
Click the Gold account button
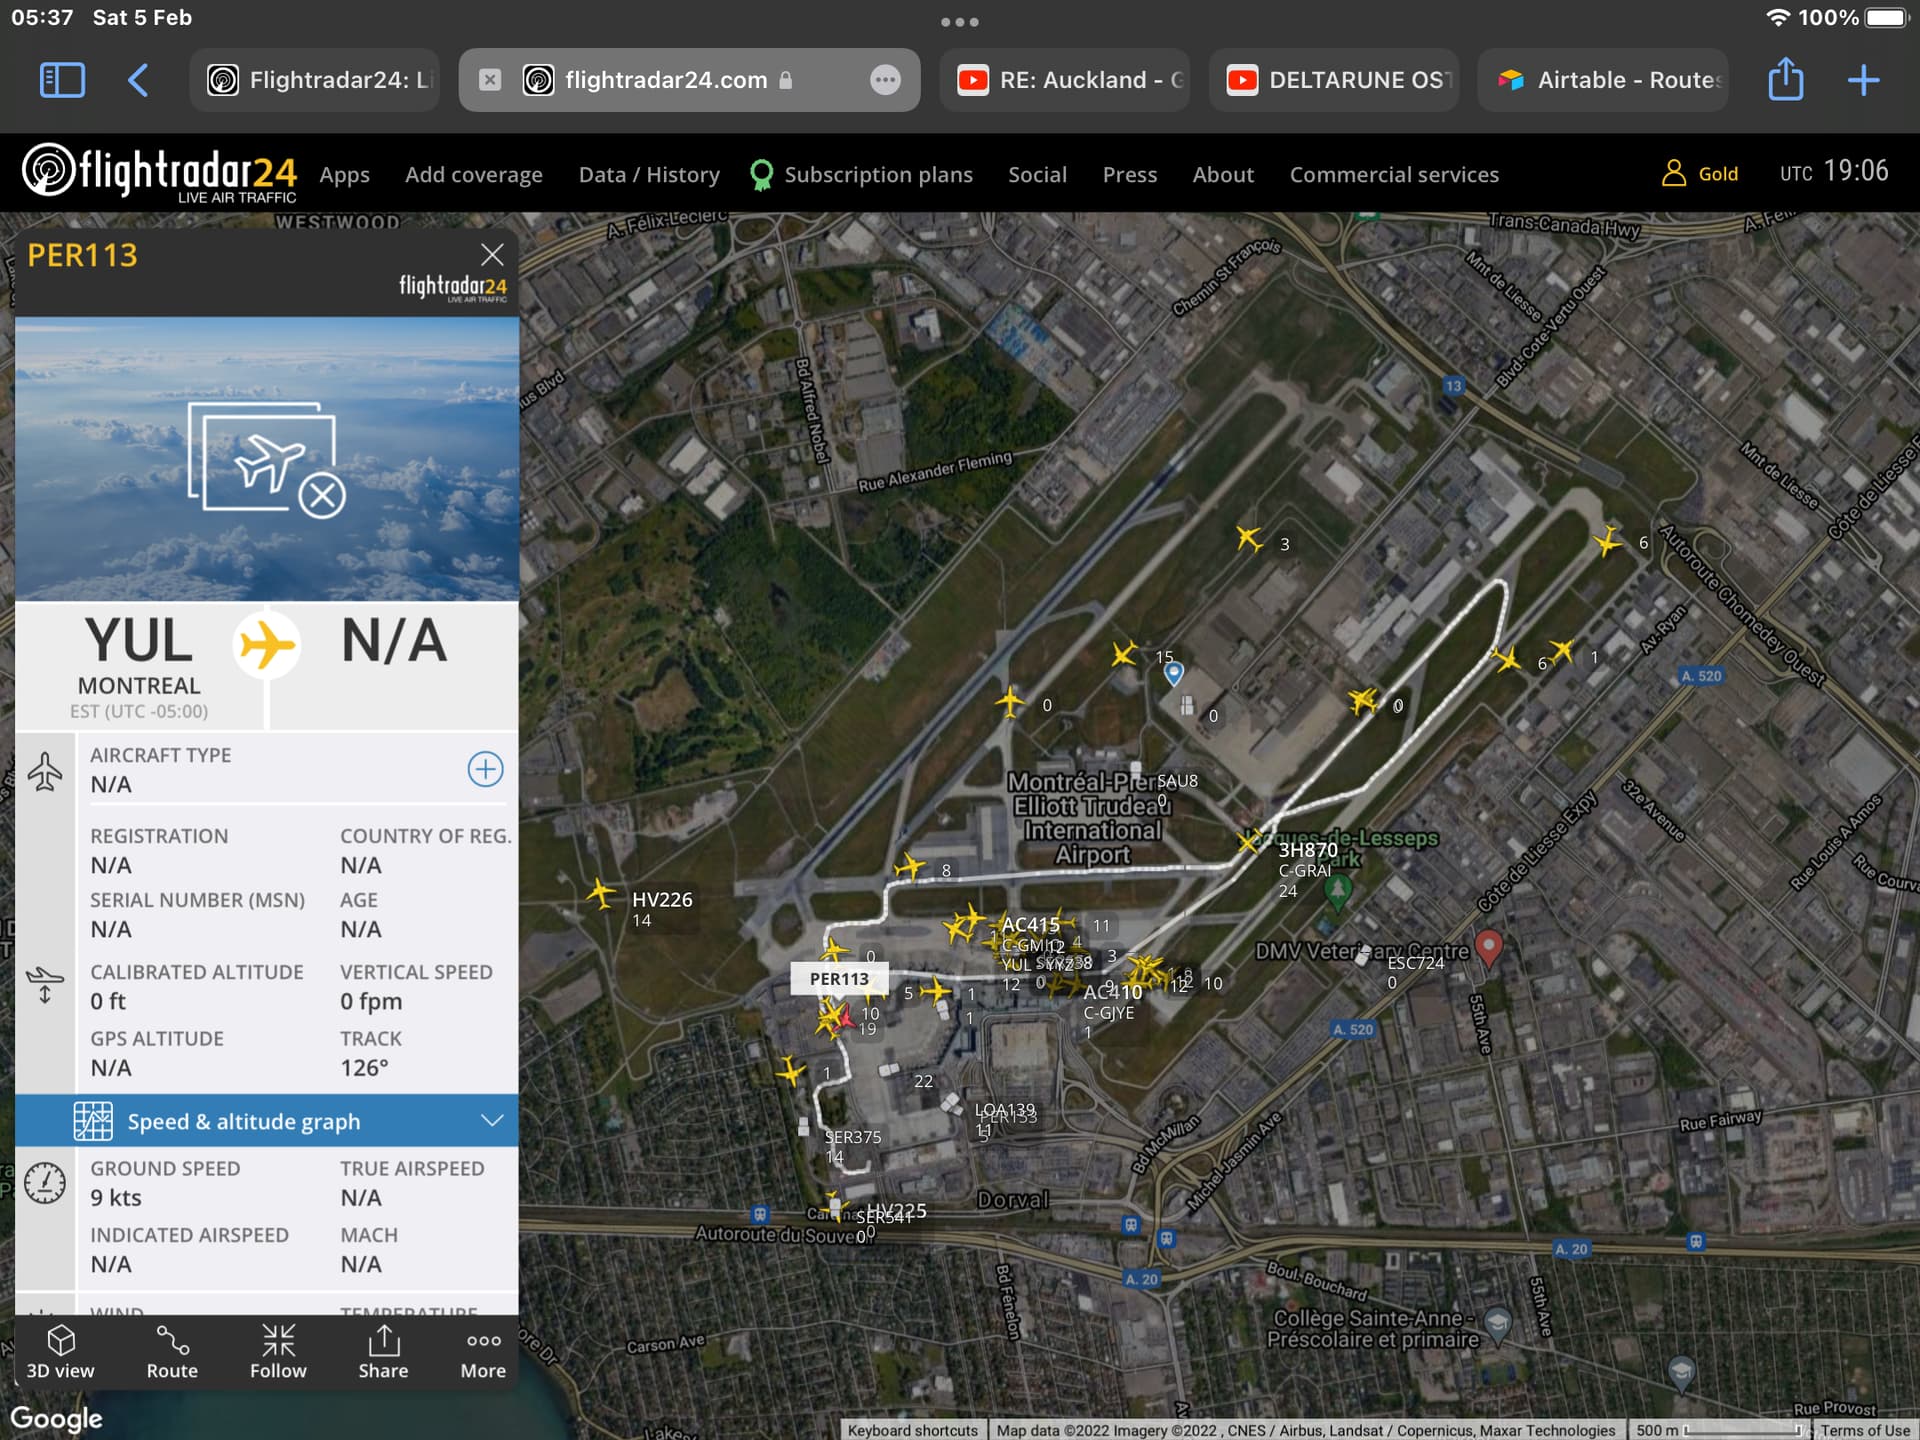1700,174
